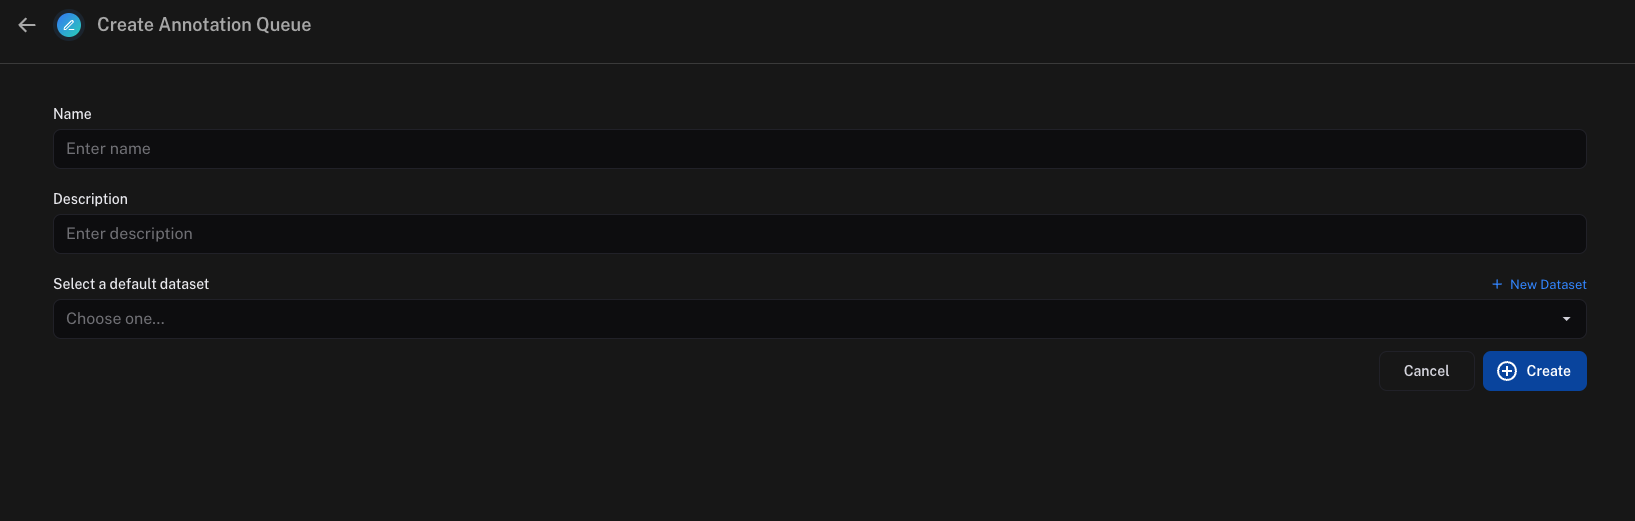
Task: Click the circled plus icon in Create
Action: click(1507, 371)
